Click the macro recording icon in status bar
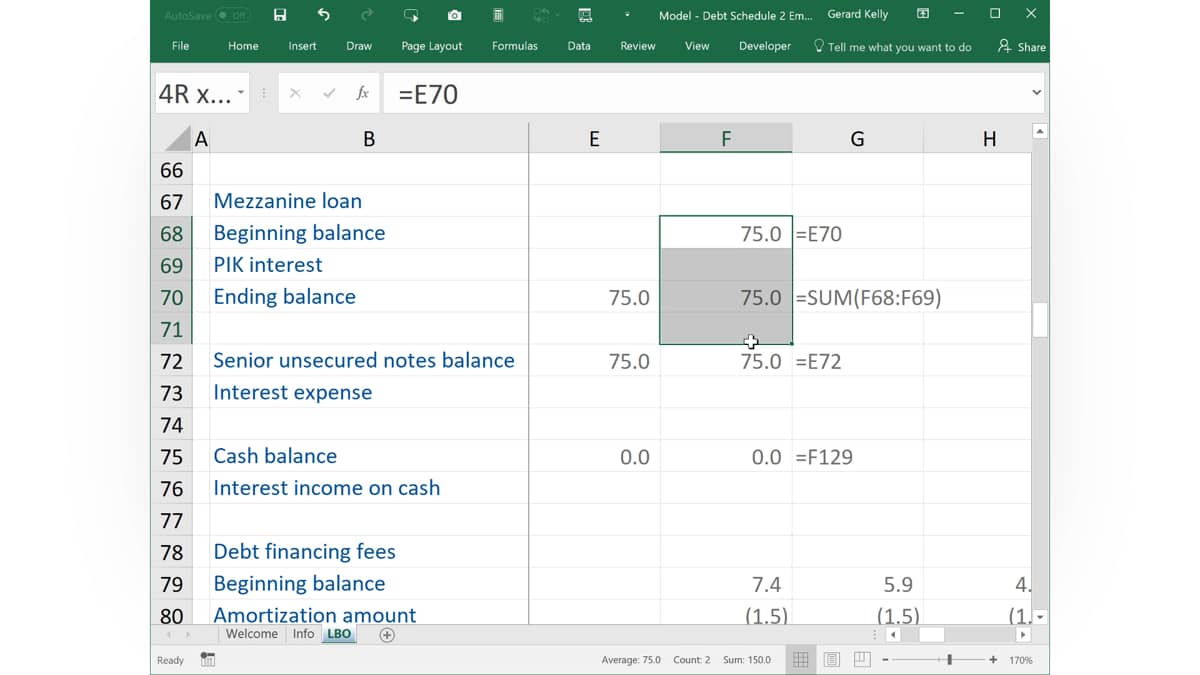This screenshot has height=675, width=1200. pyautogui.click(x=207, y=659)
